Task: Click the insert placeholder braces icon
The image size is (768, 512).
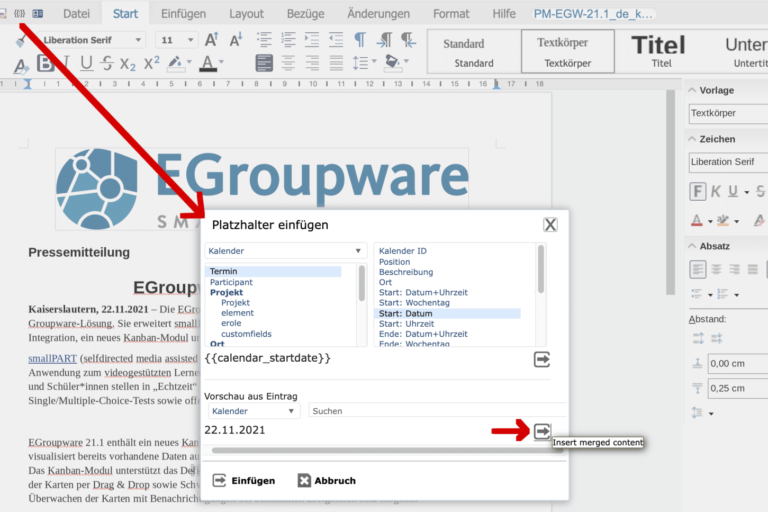Action: click(20, 14)
